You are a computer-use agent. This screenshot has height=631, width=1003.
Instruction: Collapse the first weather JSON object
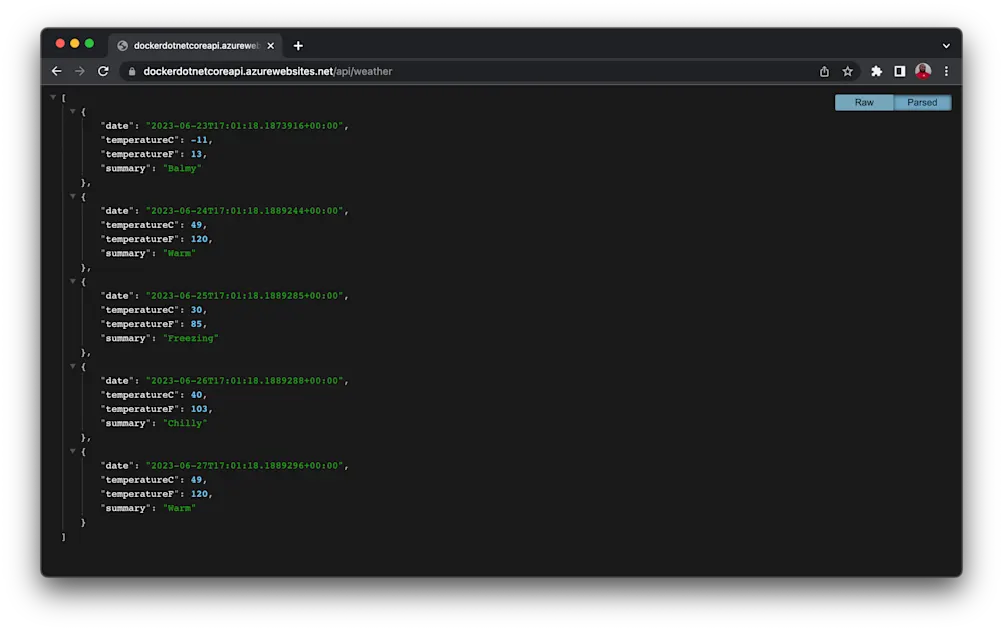click(72, 111)
